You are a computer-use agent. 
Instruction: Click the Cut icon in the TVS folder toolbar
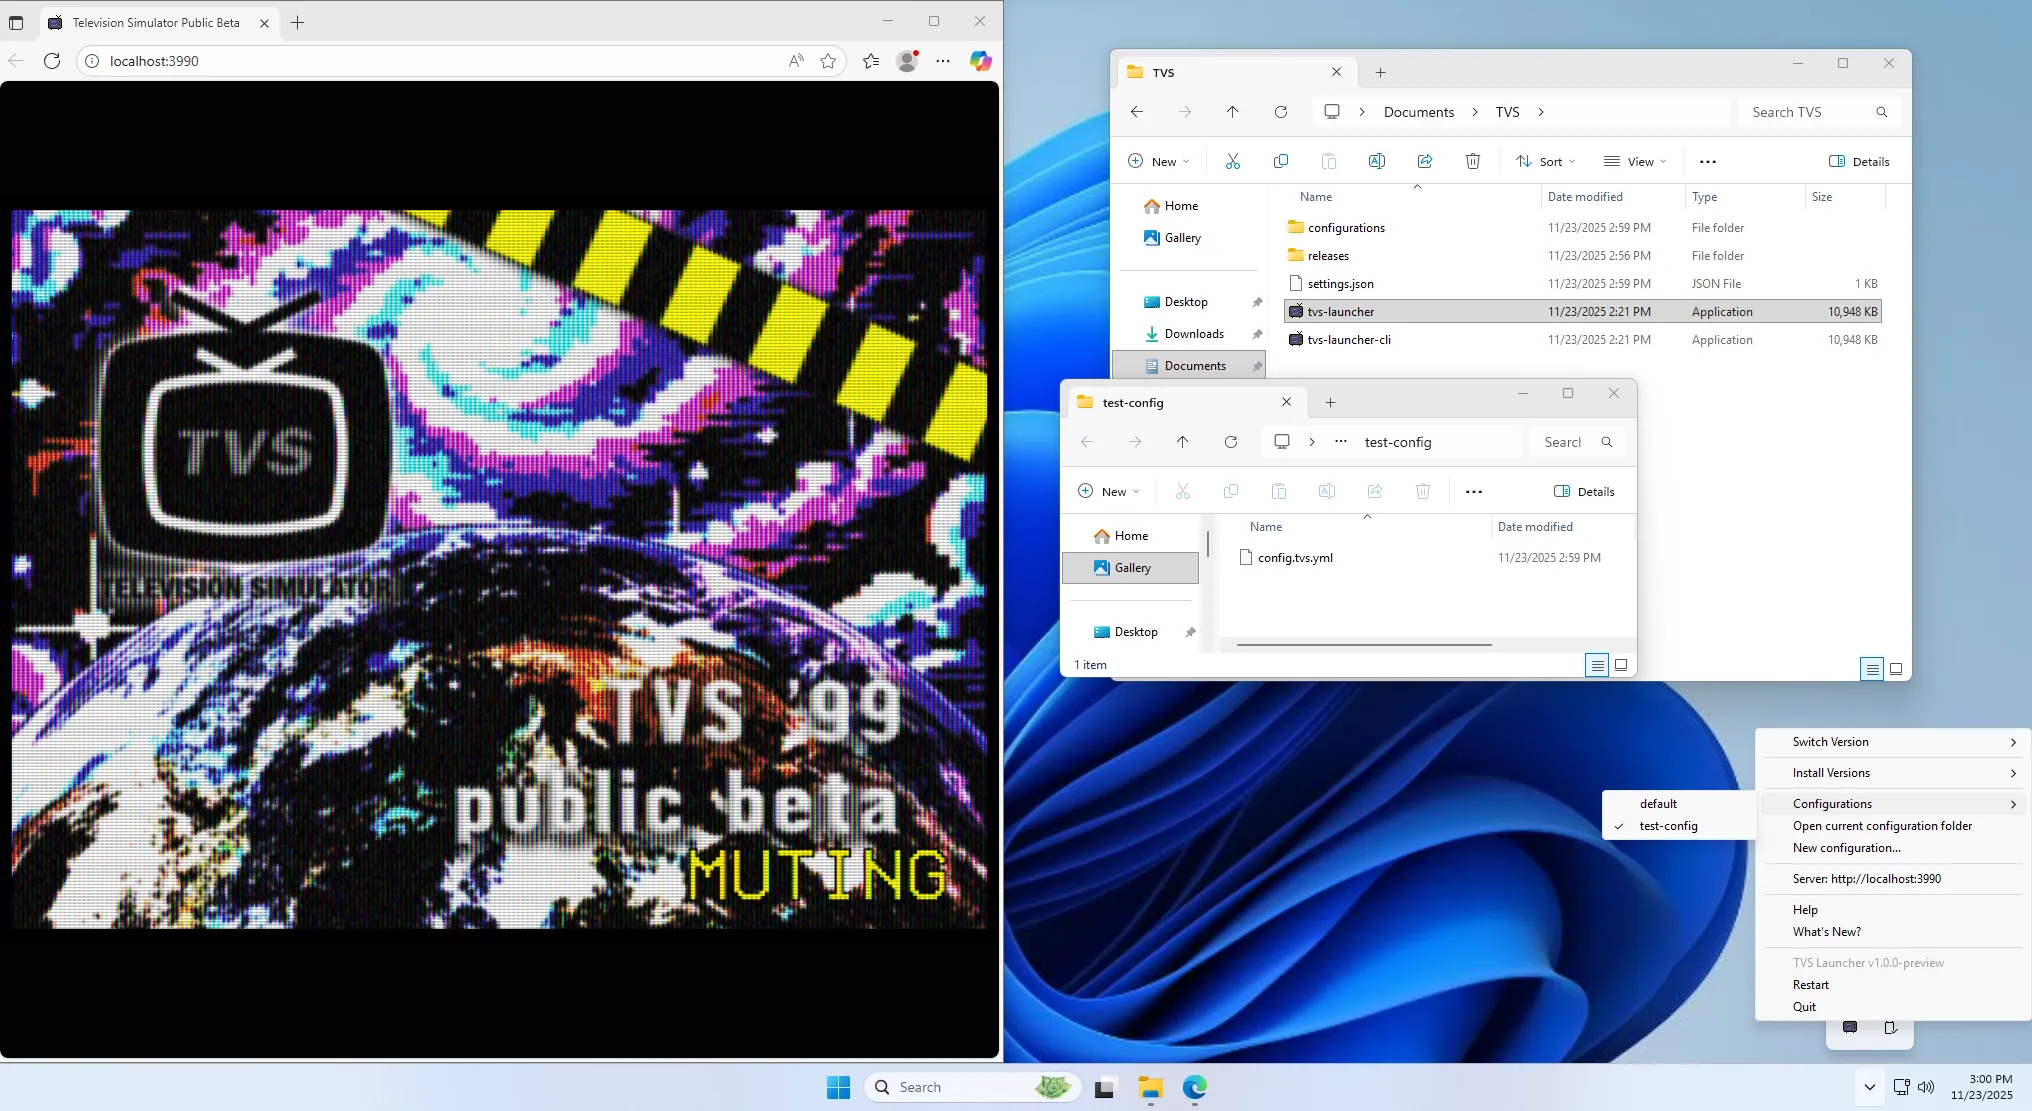[x=1233, y=160]
